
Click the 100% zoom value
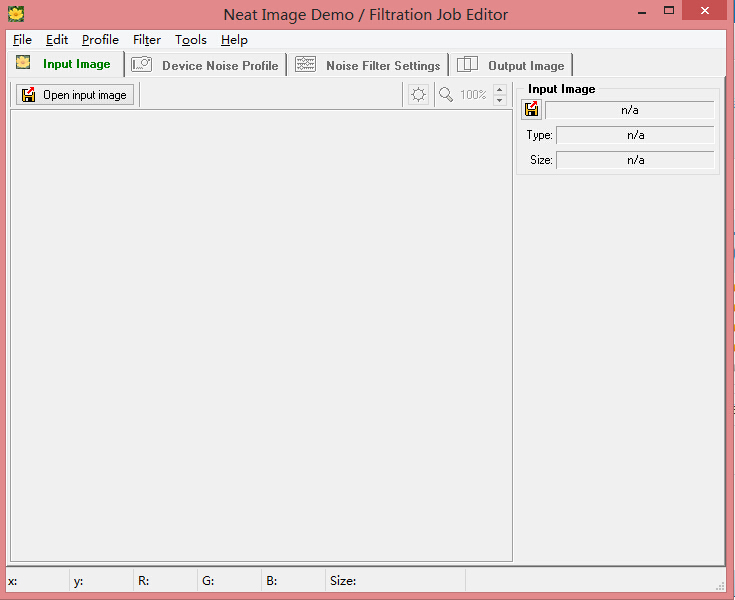pos(473,95)
